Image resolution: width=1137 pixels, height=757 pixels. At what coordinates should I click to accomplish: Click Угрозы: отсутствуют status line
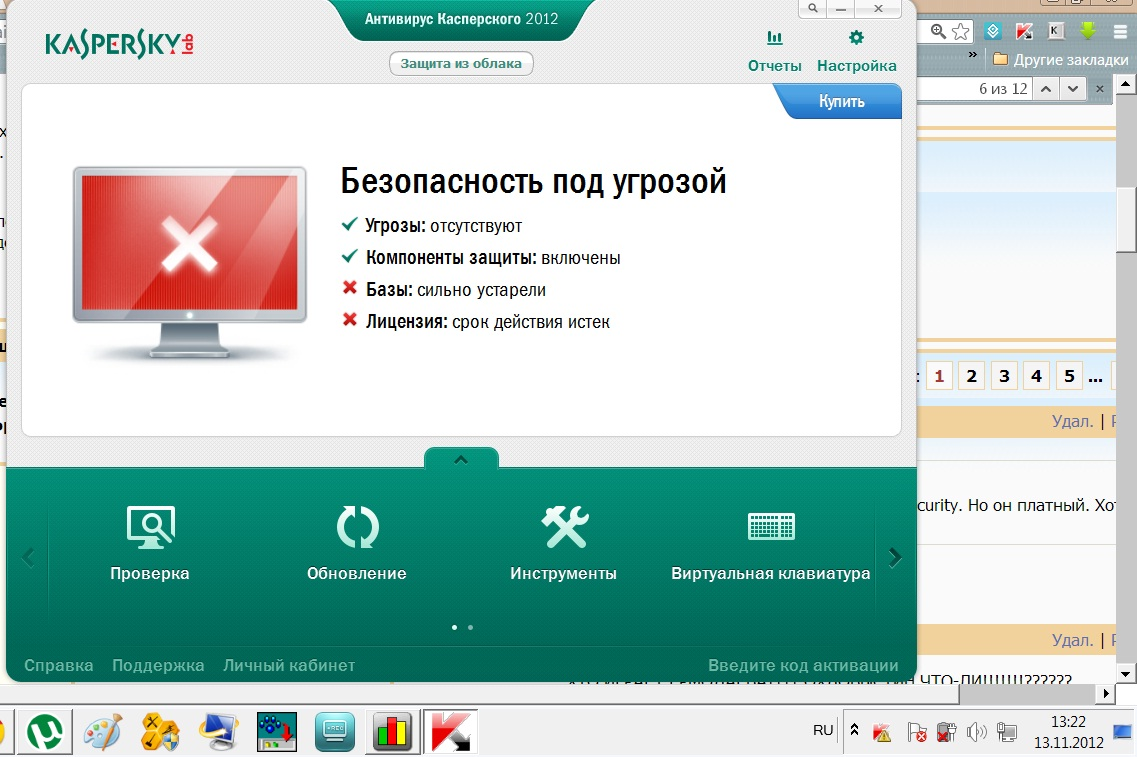pyautogui.click(x=431, y=226)
